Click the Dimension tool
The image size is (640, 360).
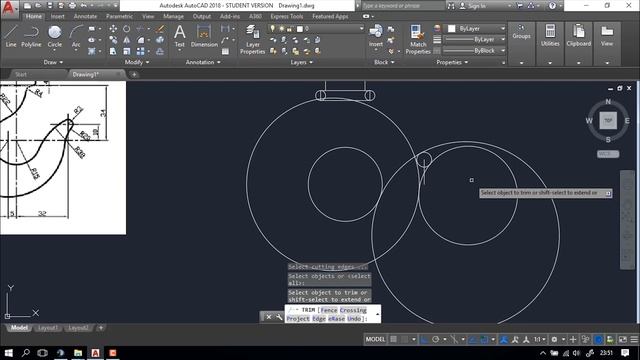(204, 36)
